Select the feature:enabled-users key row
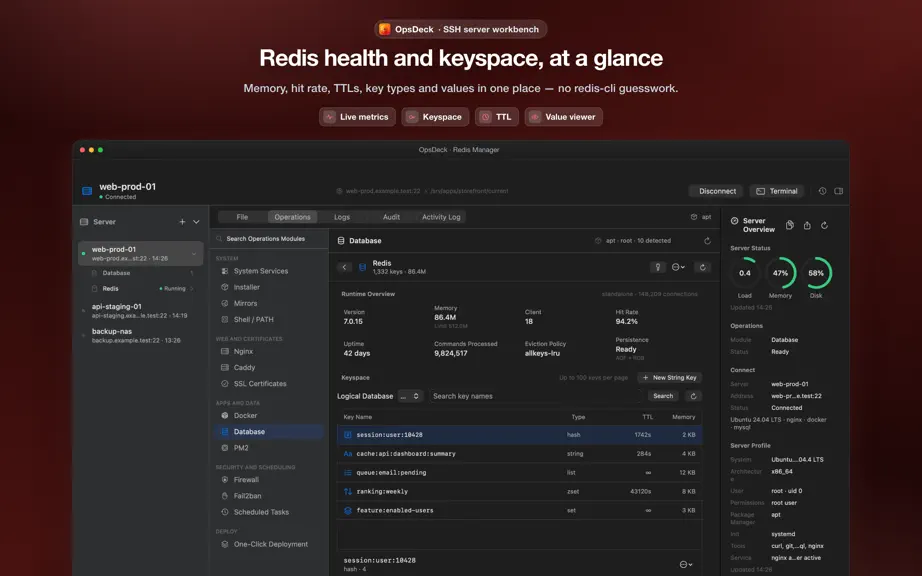Viewport: 922px width, 576px height. click(x=520, y=510)
